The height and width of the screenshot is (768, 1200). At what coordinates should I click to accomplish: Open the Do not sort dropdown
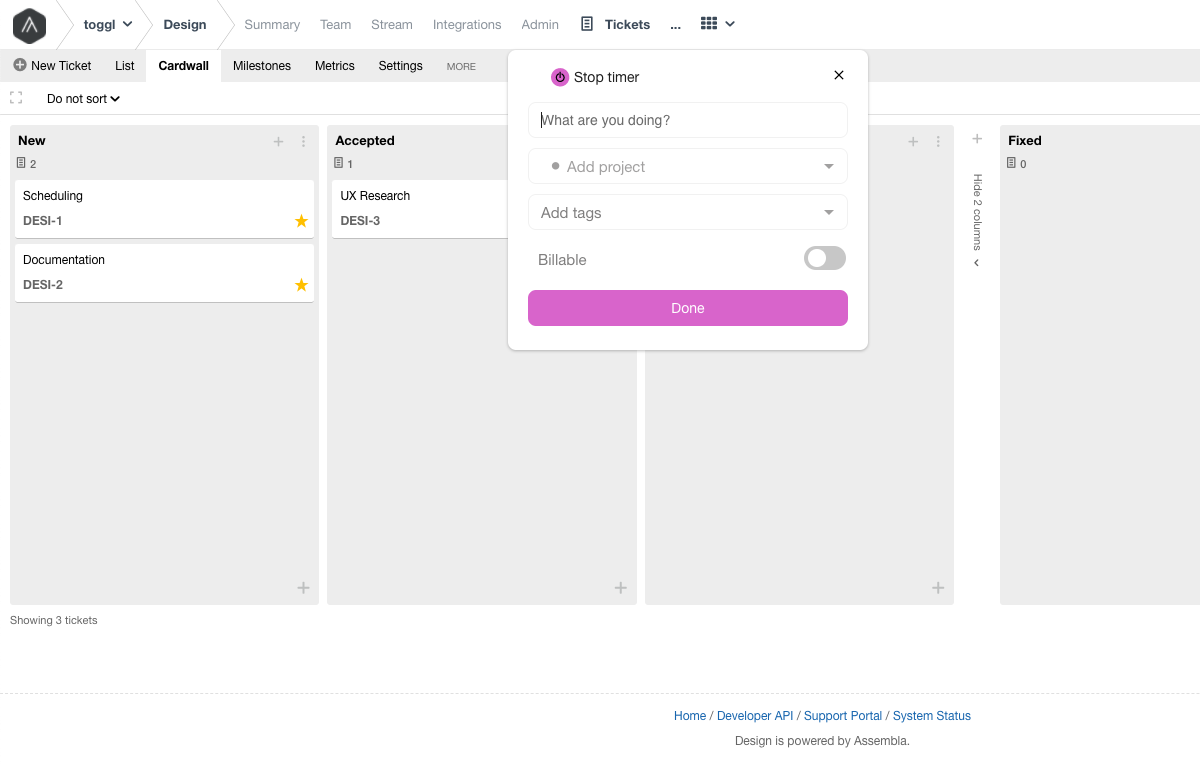point(82,98)
